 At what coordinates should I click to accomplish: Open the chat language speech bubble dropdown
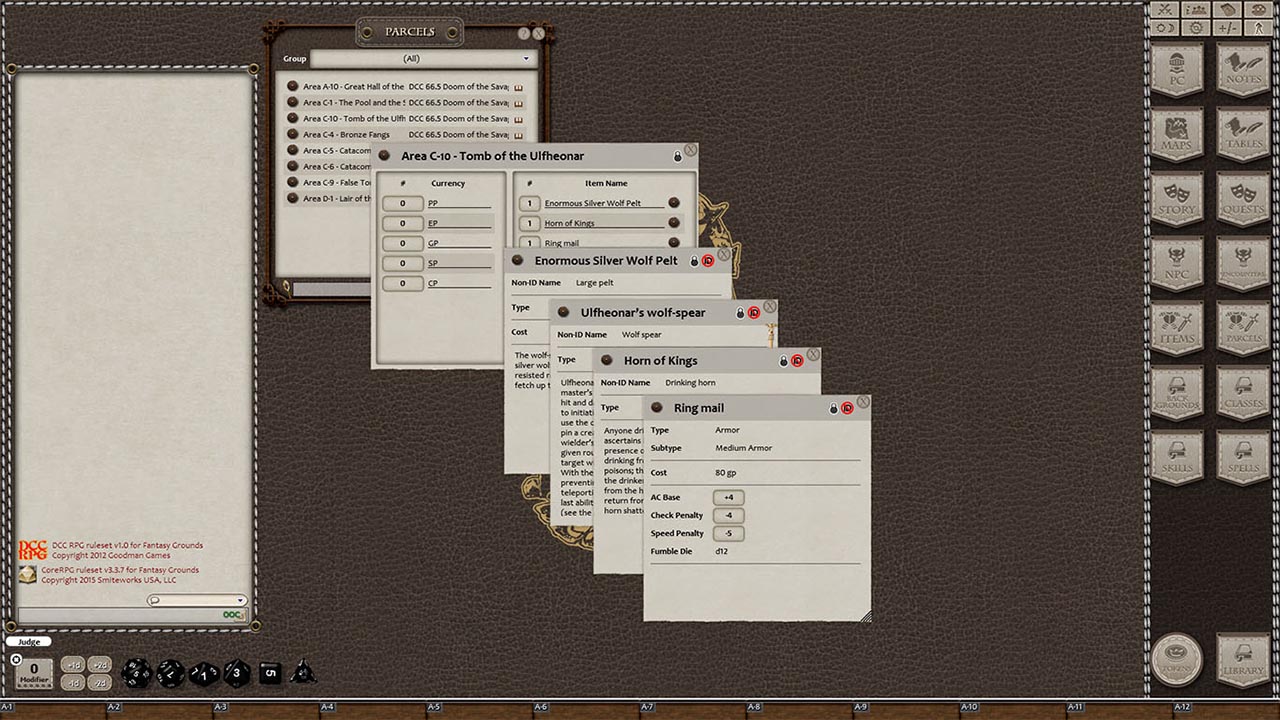click(x=154, y=600)
